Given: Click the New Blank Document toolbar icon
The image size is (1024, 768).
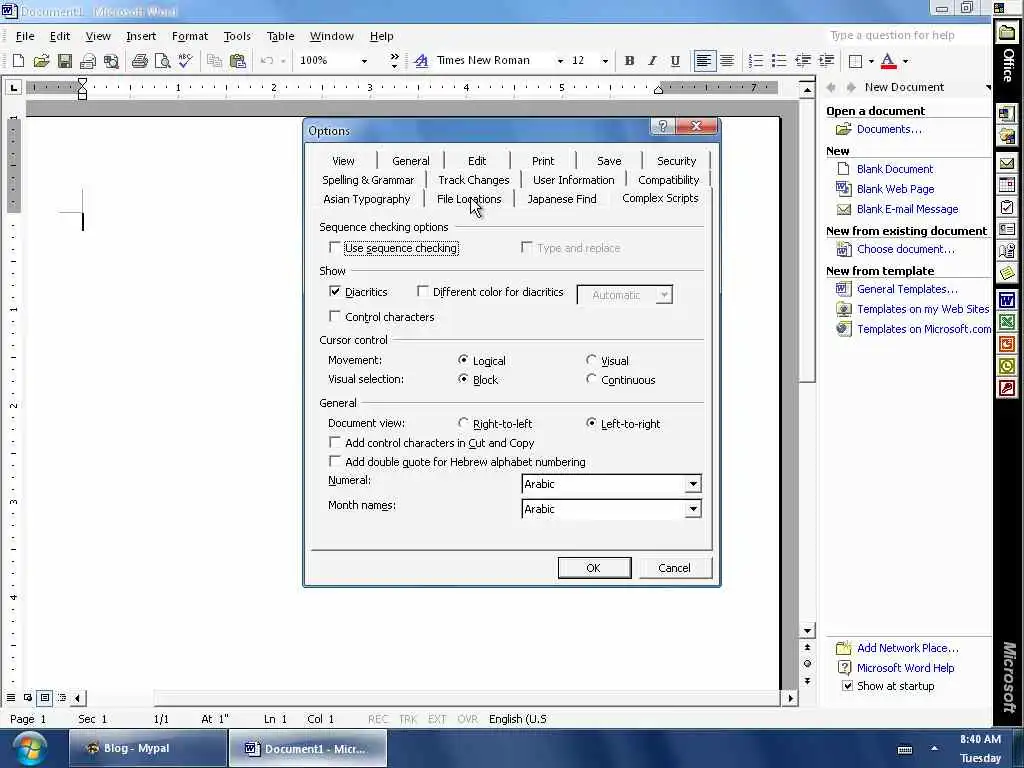Looking at the screenshot, I should click(x=18, y=61).
